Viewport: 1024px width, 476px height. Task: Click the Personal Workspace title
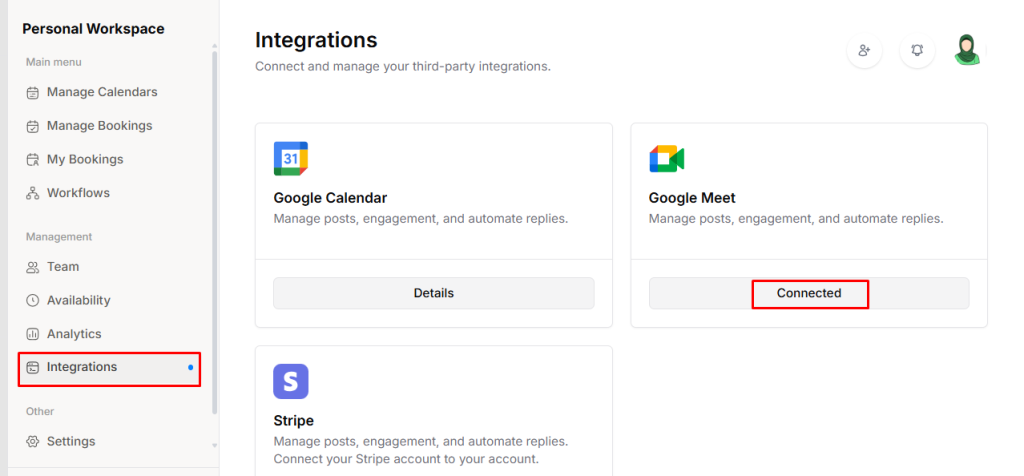coord(93,29)
